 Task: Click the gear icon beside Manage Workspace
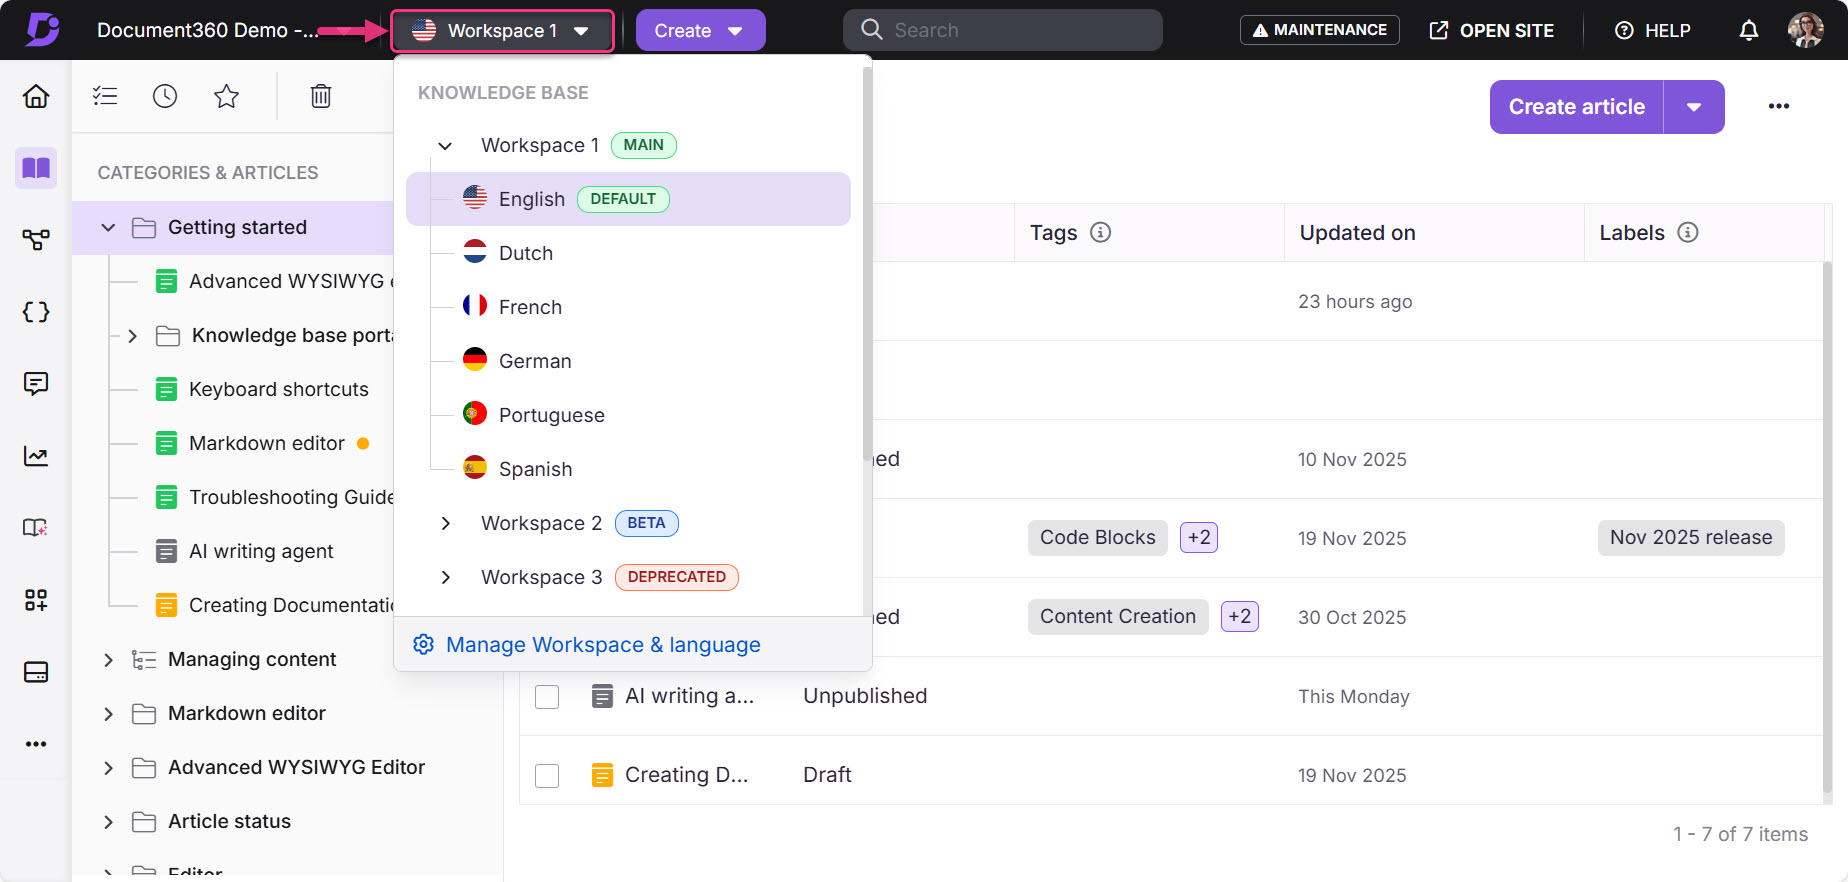(424, 644)
